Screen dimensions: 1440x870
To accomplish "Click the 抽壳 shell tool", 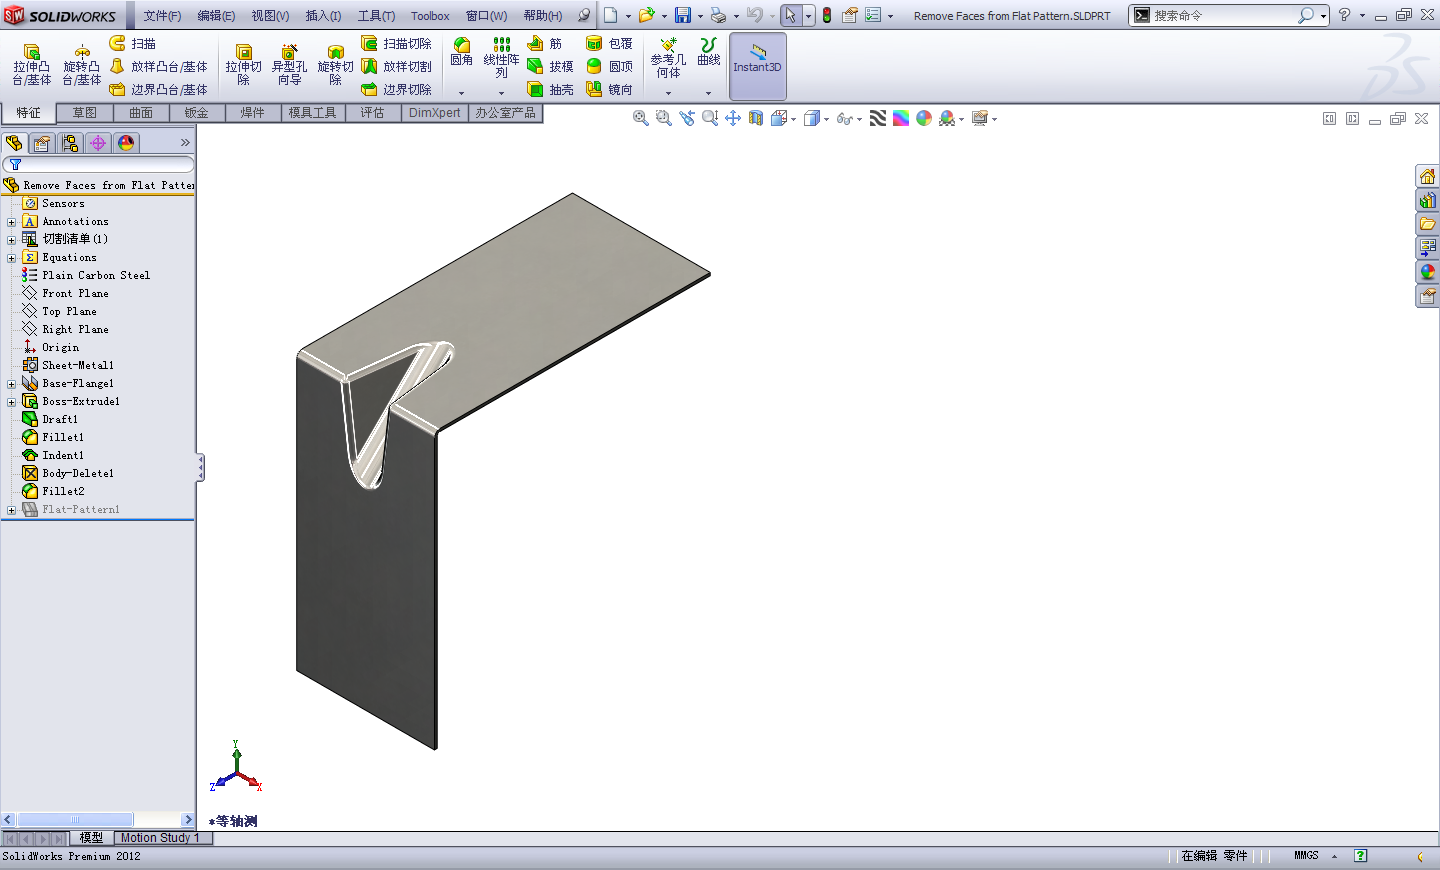I will (x=550, y=89).
